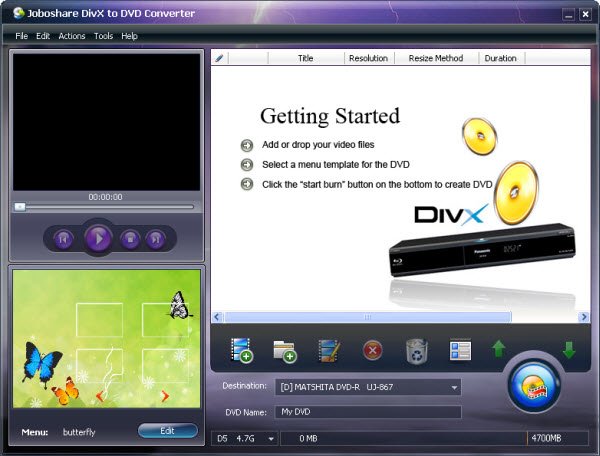Click the Joboshare app logo icon
The height and width of the screenshot is (456, 600).
18,13
